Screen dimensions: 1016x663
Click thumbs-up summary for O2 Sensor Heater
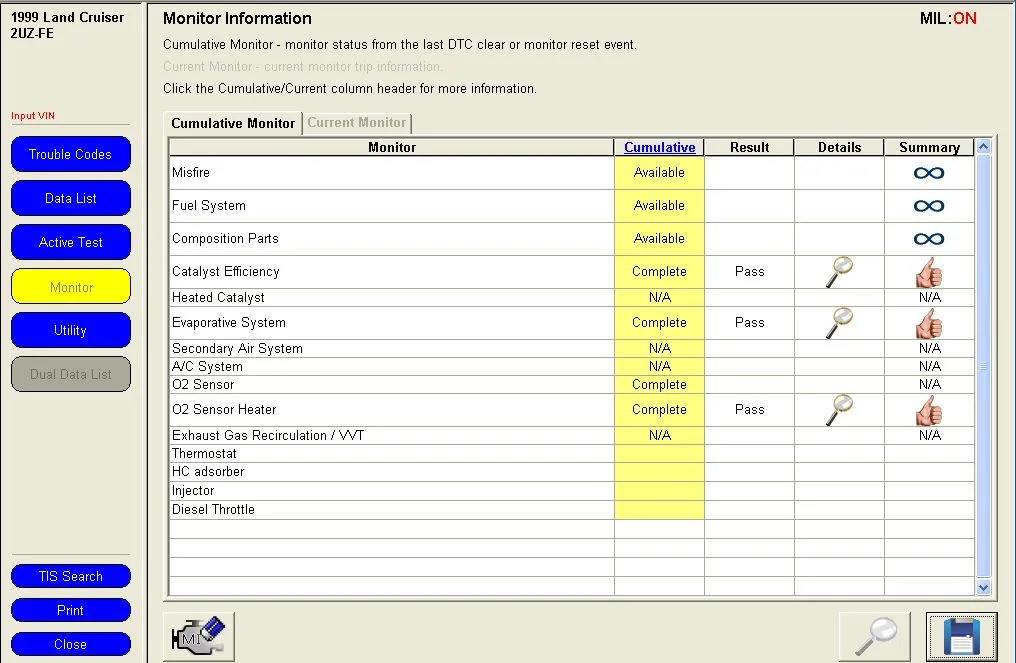tap(929, 410)
